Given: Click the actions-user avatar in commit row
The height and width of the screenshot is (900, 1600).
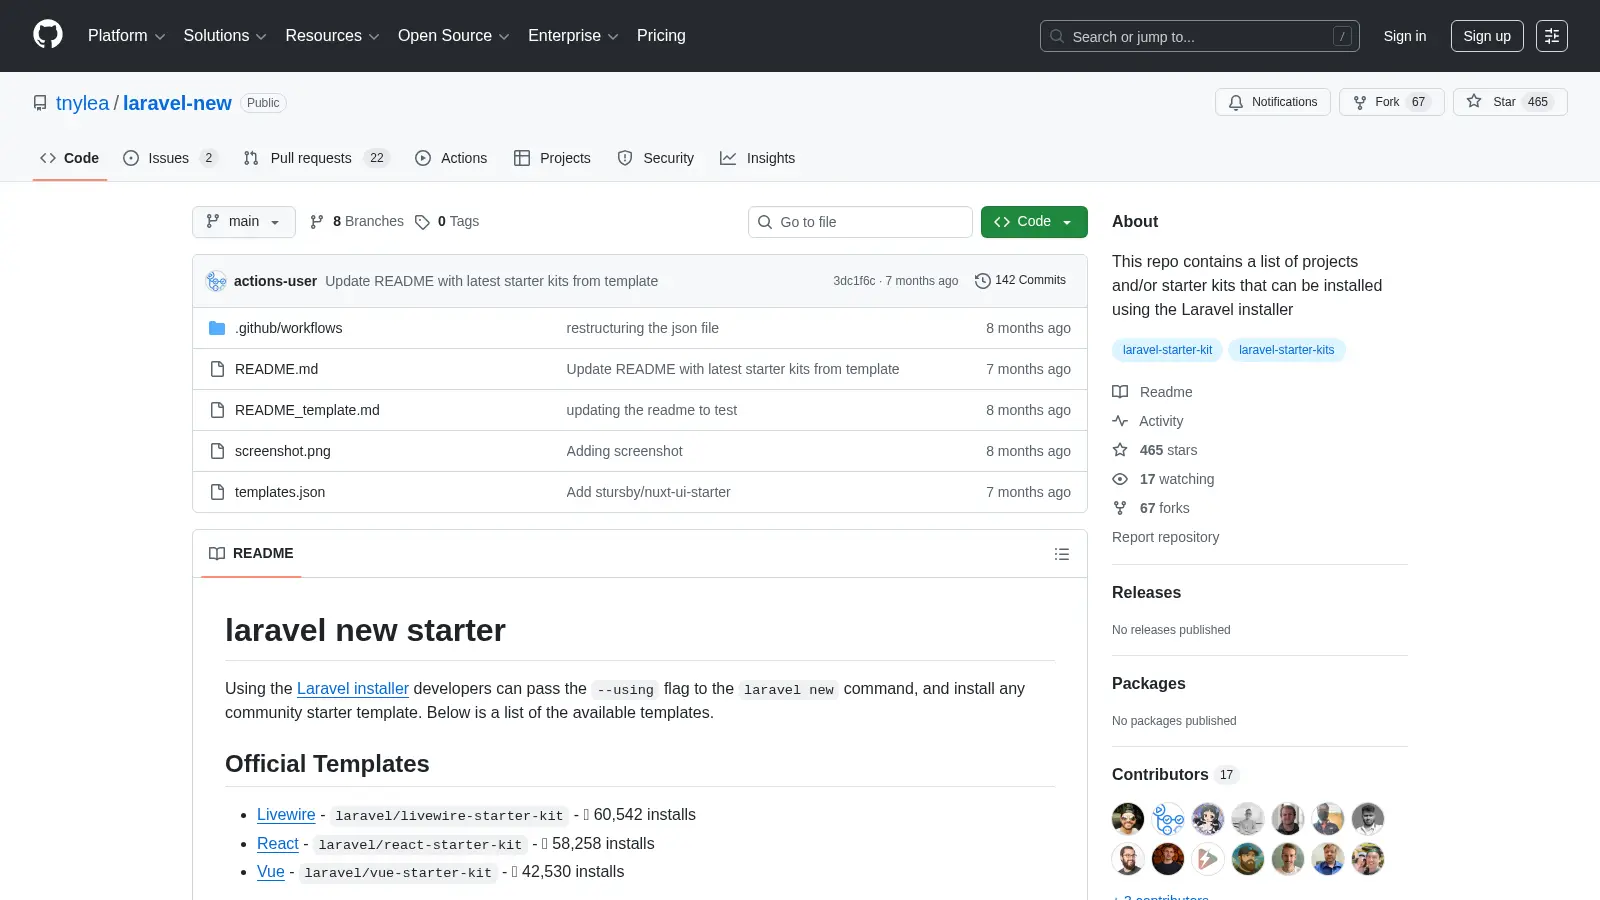Looking at the screenshot, I should click(x=216, y=281).
